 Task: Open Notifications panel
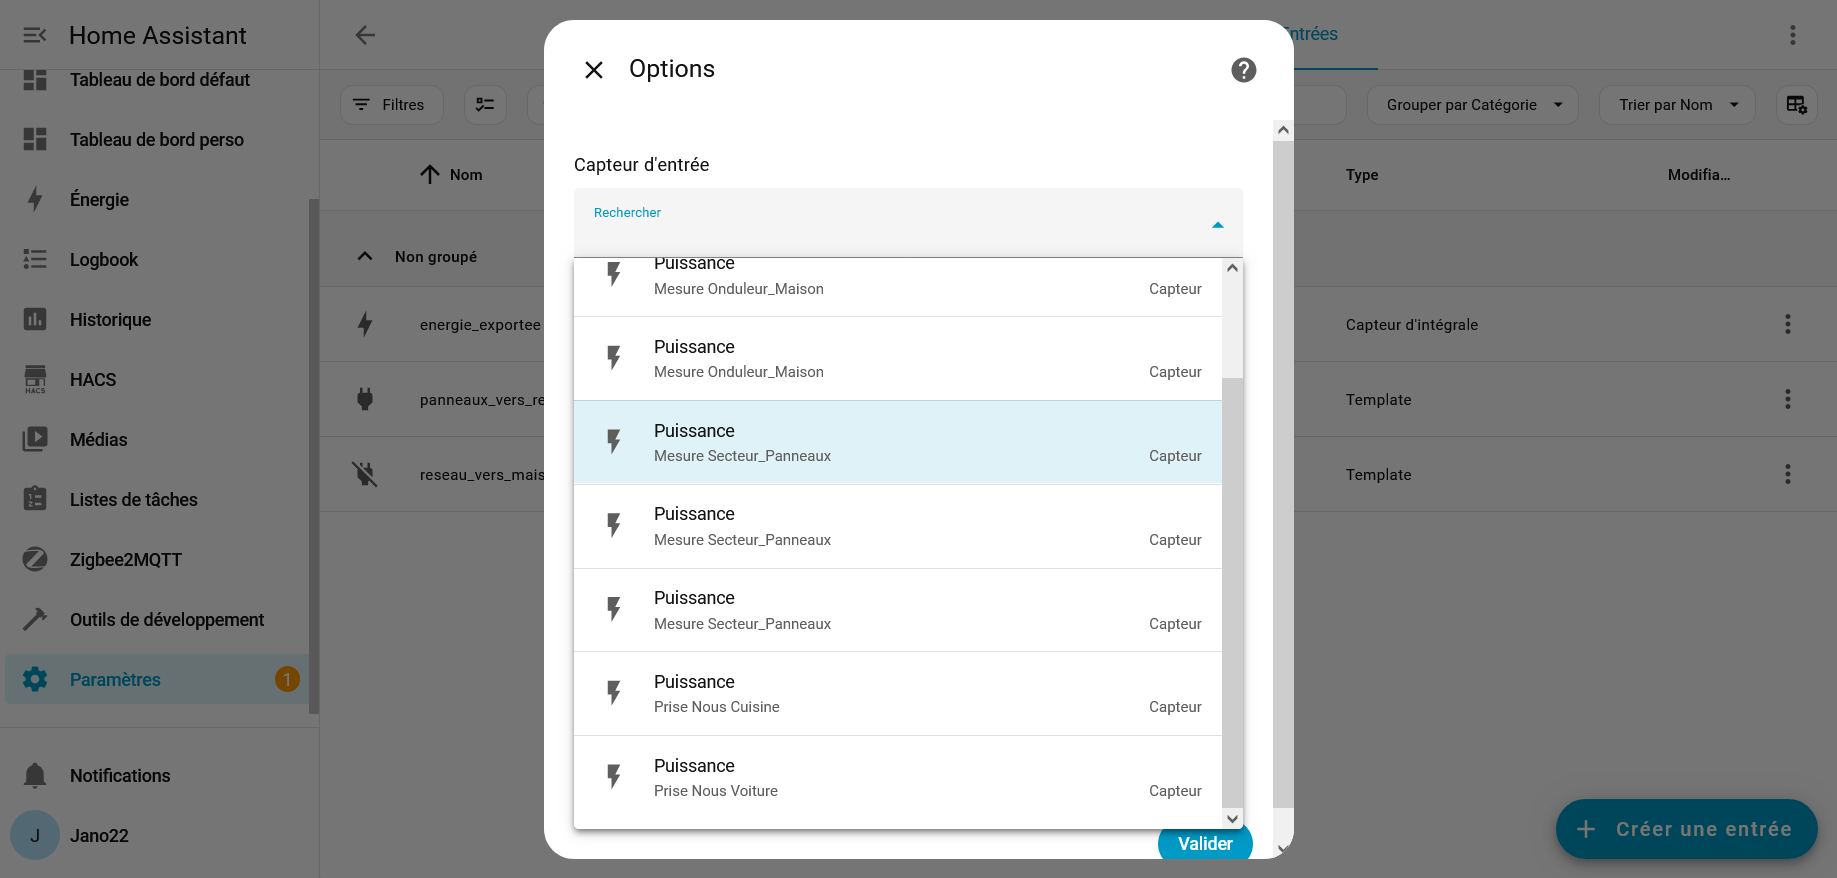[120, 776]
